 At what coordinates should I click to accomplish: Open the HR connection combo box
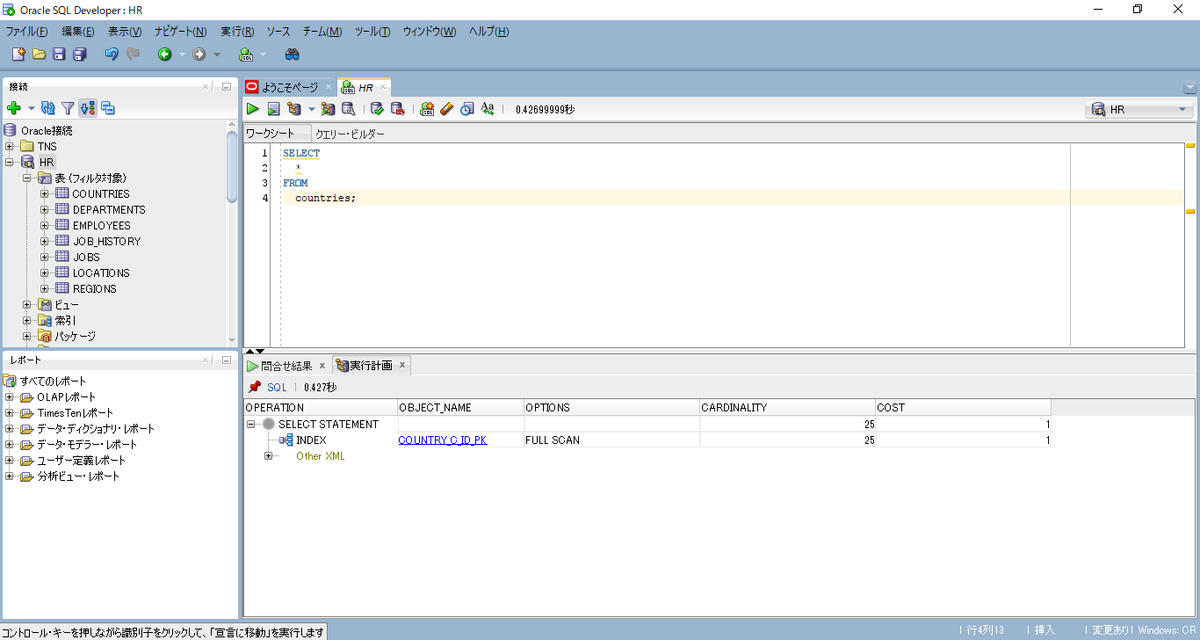(1140, 109)
